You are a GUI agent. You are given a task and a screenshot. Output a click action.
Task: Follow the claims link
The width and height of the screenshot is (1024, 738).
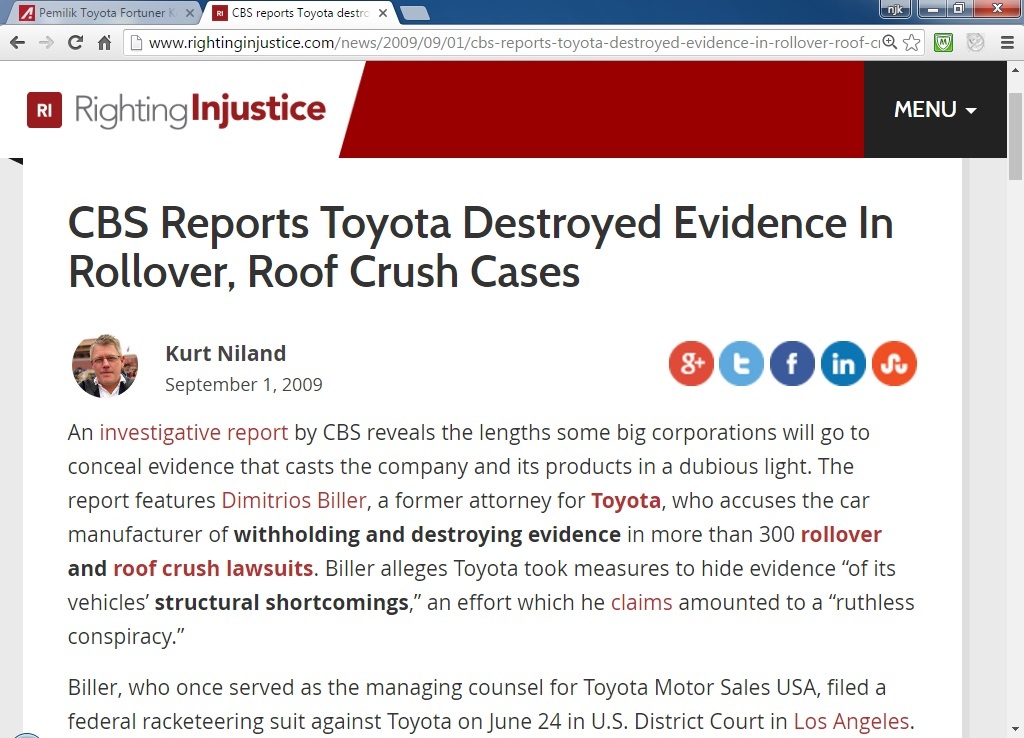[641, 602]
